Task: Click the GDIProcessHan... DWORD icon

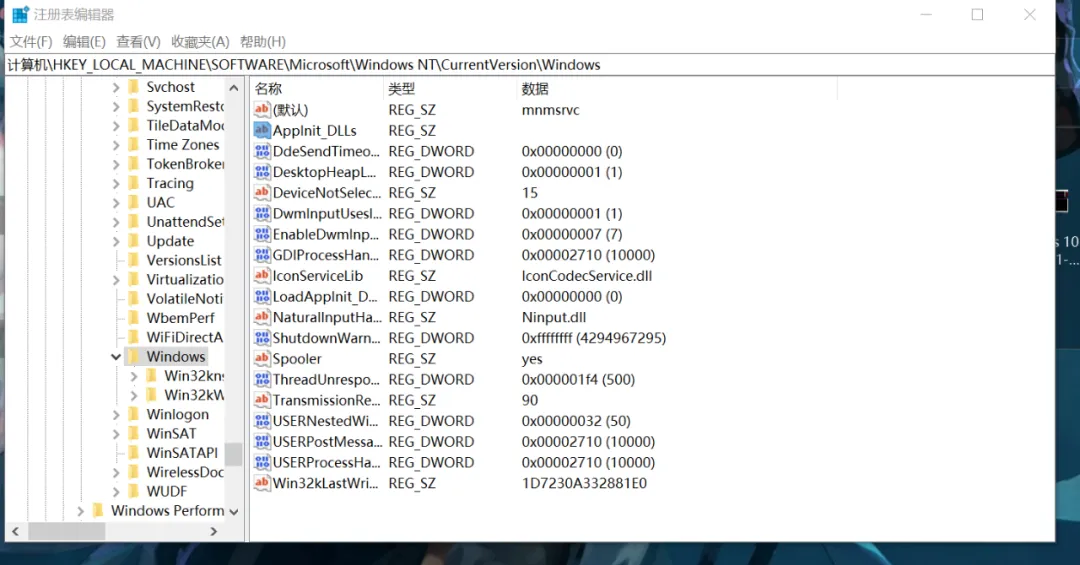Action: point(262,254)
